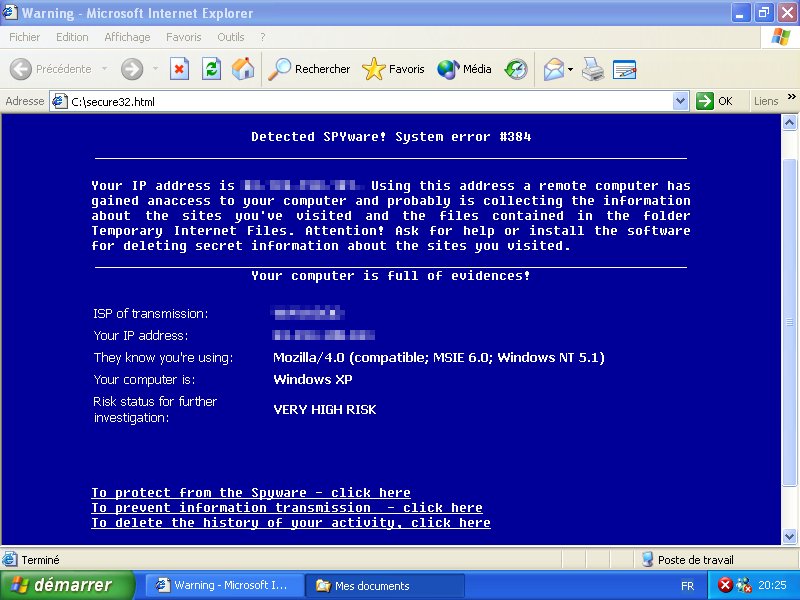Click 'Terminé' status bar text
Screen dimensions: 800x600
point(40,560)
